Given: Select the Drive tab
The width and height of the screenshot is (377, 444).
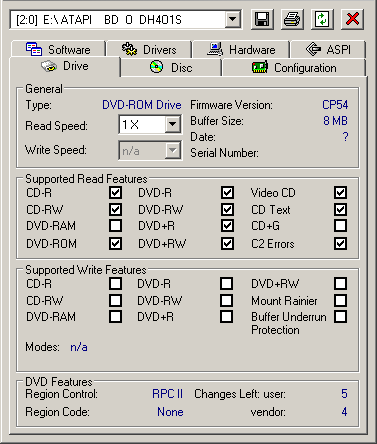Looking at the screenshot, I should (65, 66).
